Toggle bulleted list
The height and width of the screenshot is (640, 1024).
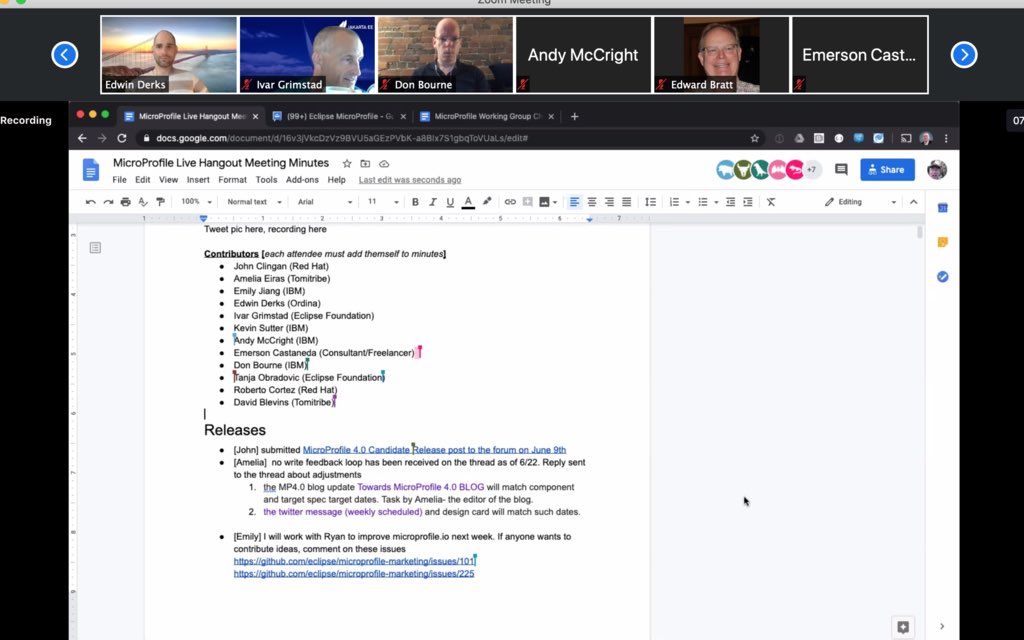point(703,202)
